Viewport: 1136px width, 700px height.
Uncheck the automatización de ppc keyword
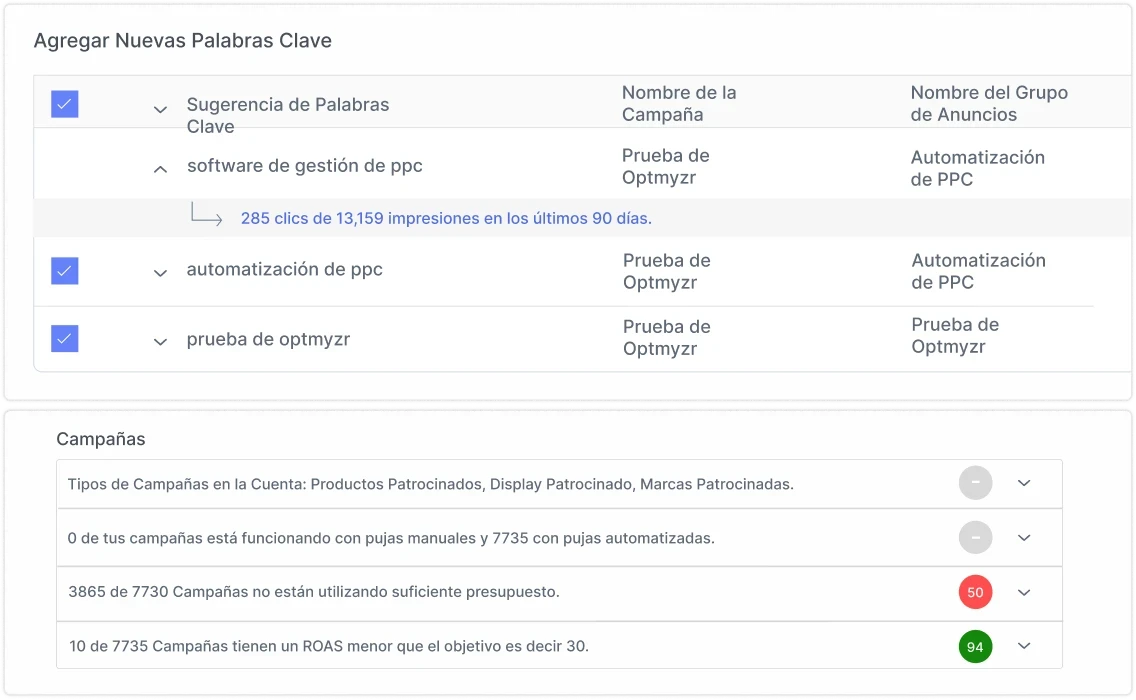64,270
